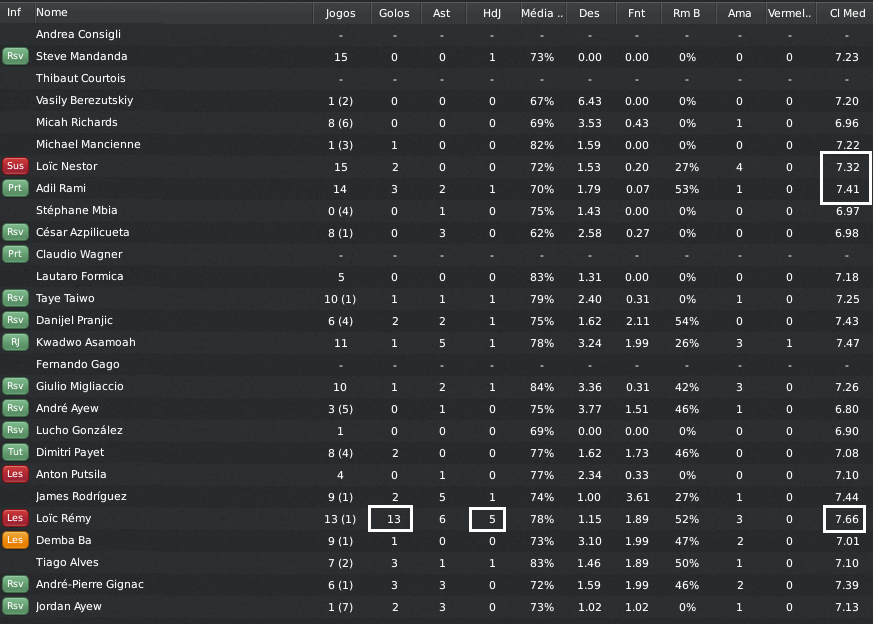Click Loïc Rémy's highlighted 13 goals cell

pos(394,518)
